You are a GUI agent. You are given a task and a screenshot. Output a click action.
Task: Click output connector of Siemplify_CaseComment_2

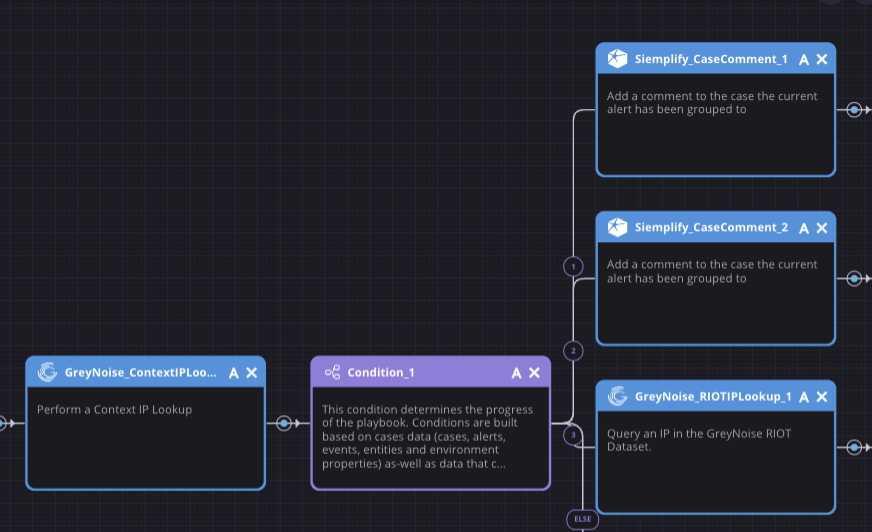click(855, 279)
